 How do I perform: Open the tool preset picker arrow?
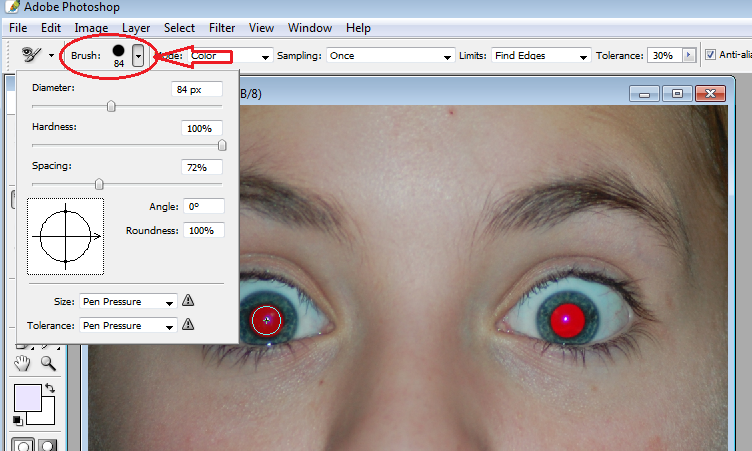pos(51,56)
